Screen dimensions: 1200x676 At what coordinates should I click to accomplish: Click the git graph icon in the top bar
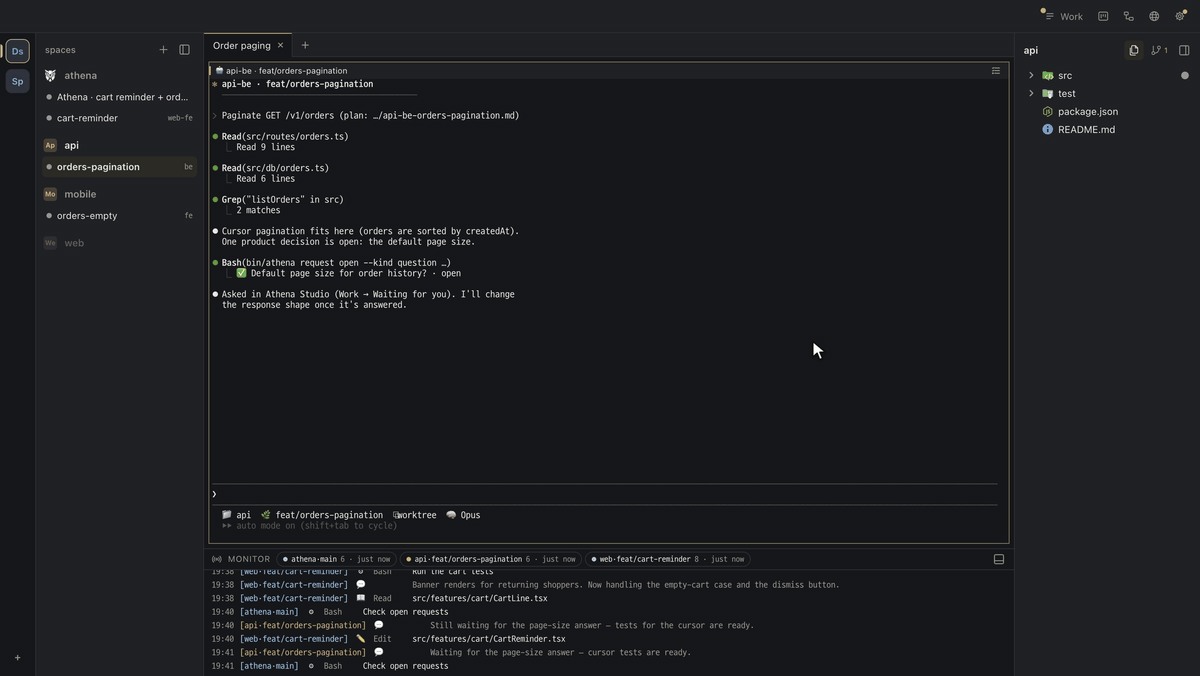point(1129,16)
